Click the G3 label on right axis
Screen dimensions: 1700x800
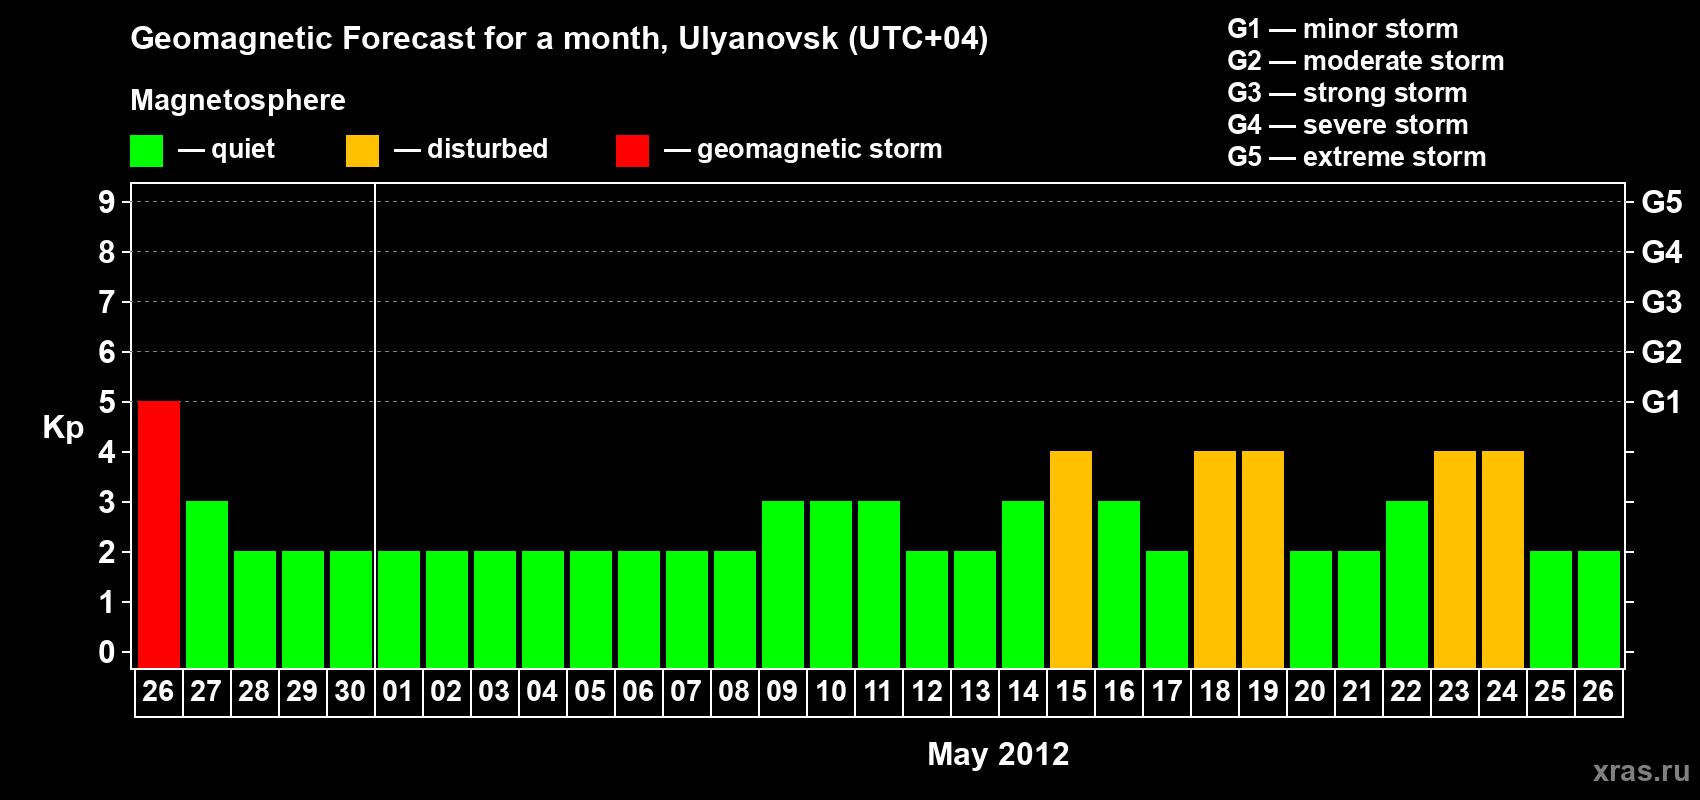[1662, 302]
